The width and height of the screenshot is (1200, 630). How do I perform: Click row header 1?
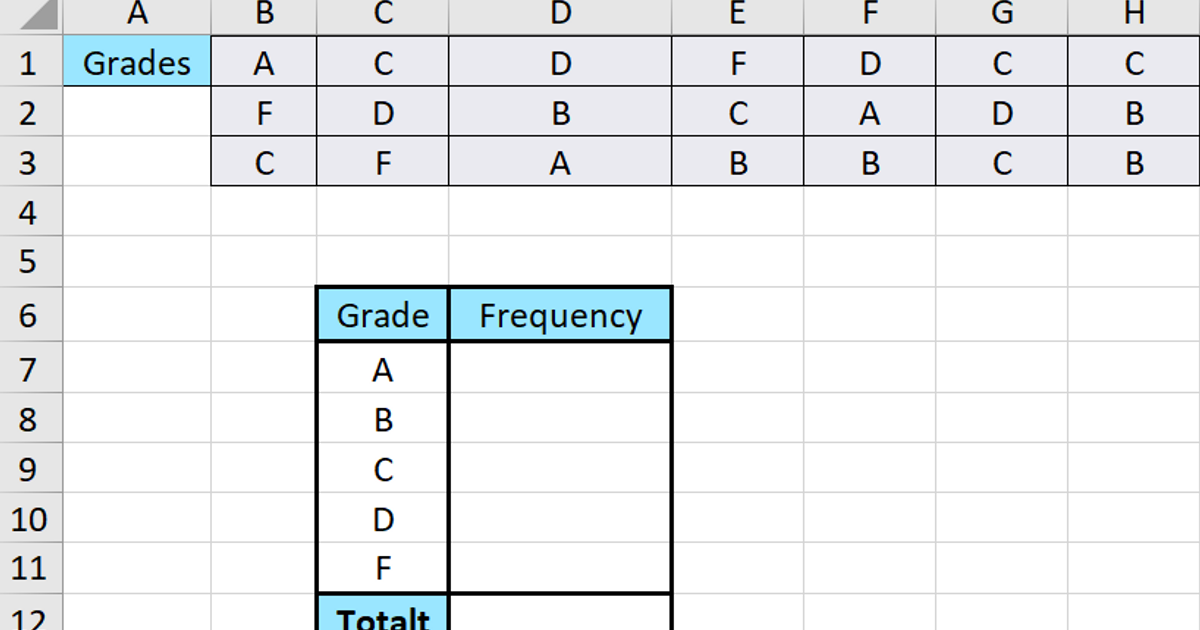[31, 62]
